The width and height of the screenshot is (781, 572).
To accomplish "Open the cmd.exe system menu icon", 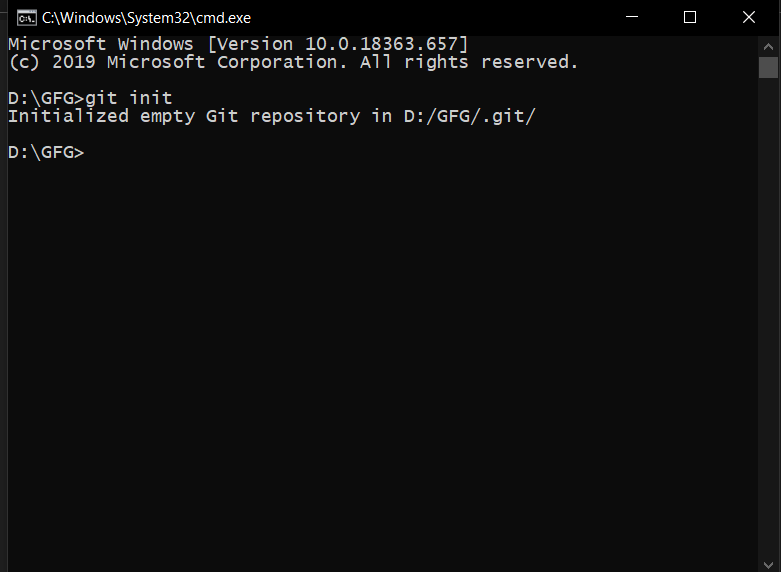I will click(27, 17).
